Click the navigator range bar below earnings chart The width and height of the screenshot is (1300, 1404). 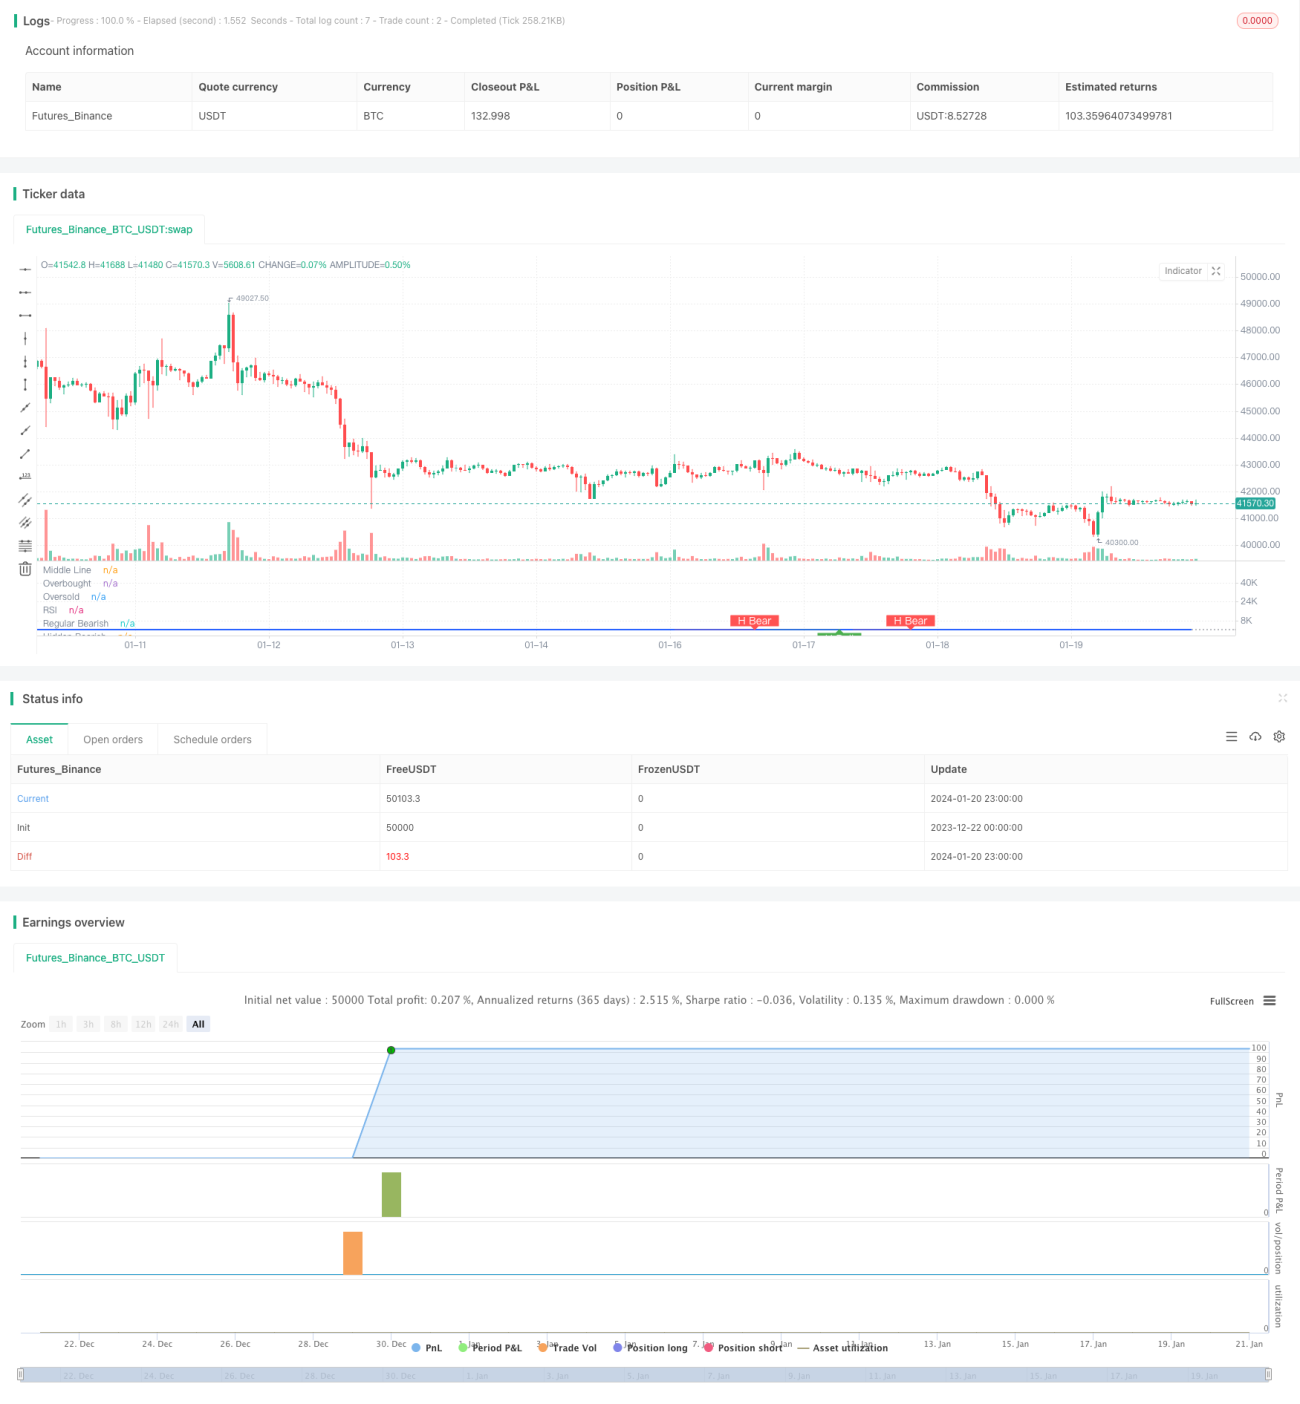(644, 1375)
